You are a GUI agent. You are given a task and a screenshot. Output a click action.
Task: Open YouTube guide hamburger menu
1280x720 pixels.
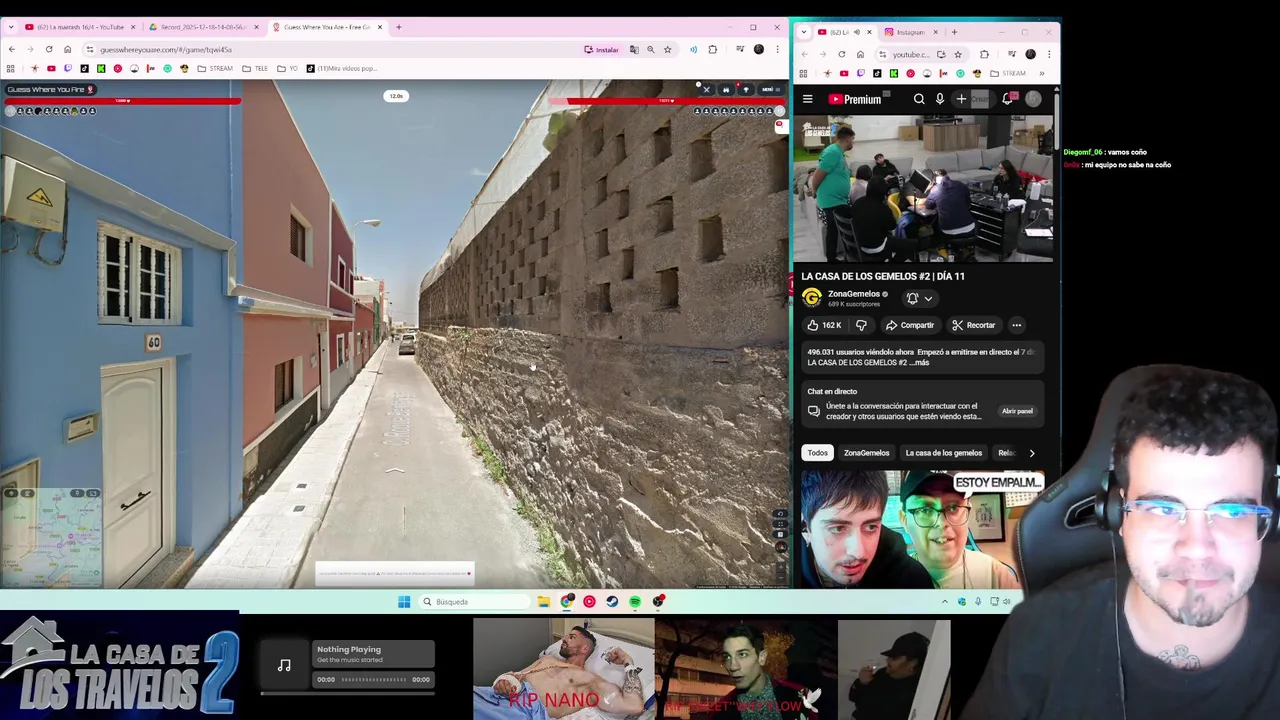click(x=808, y=99)
